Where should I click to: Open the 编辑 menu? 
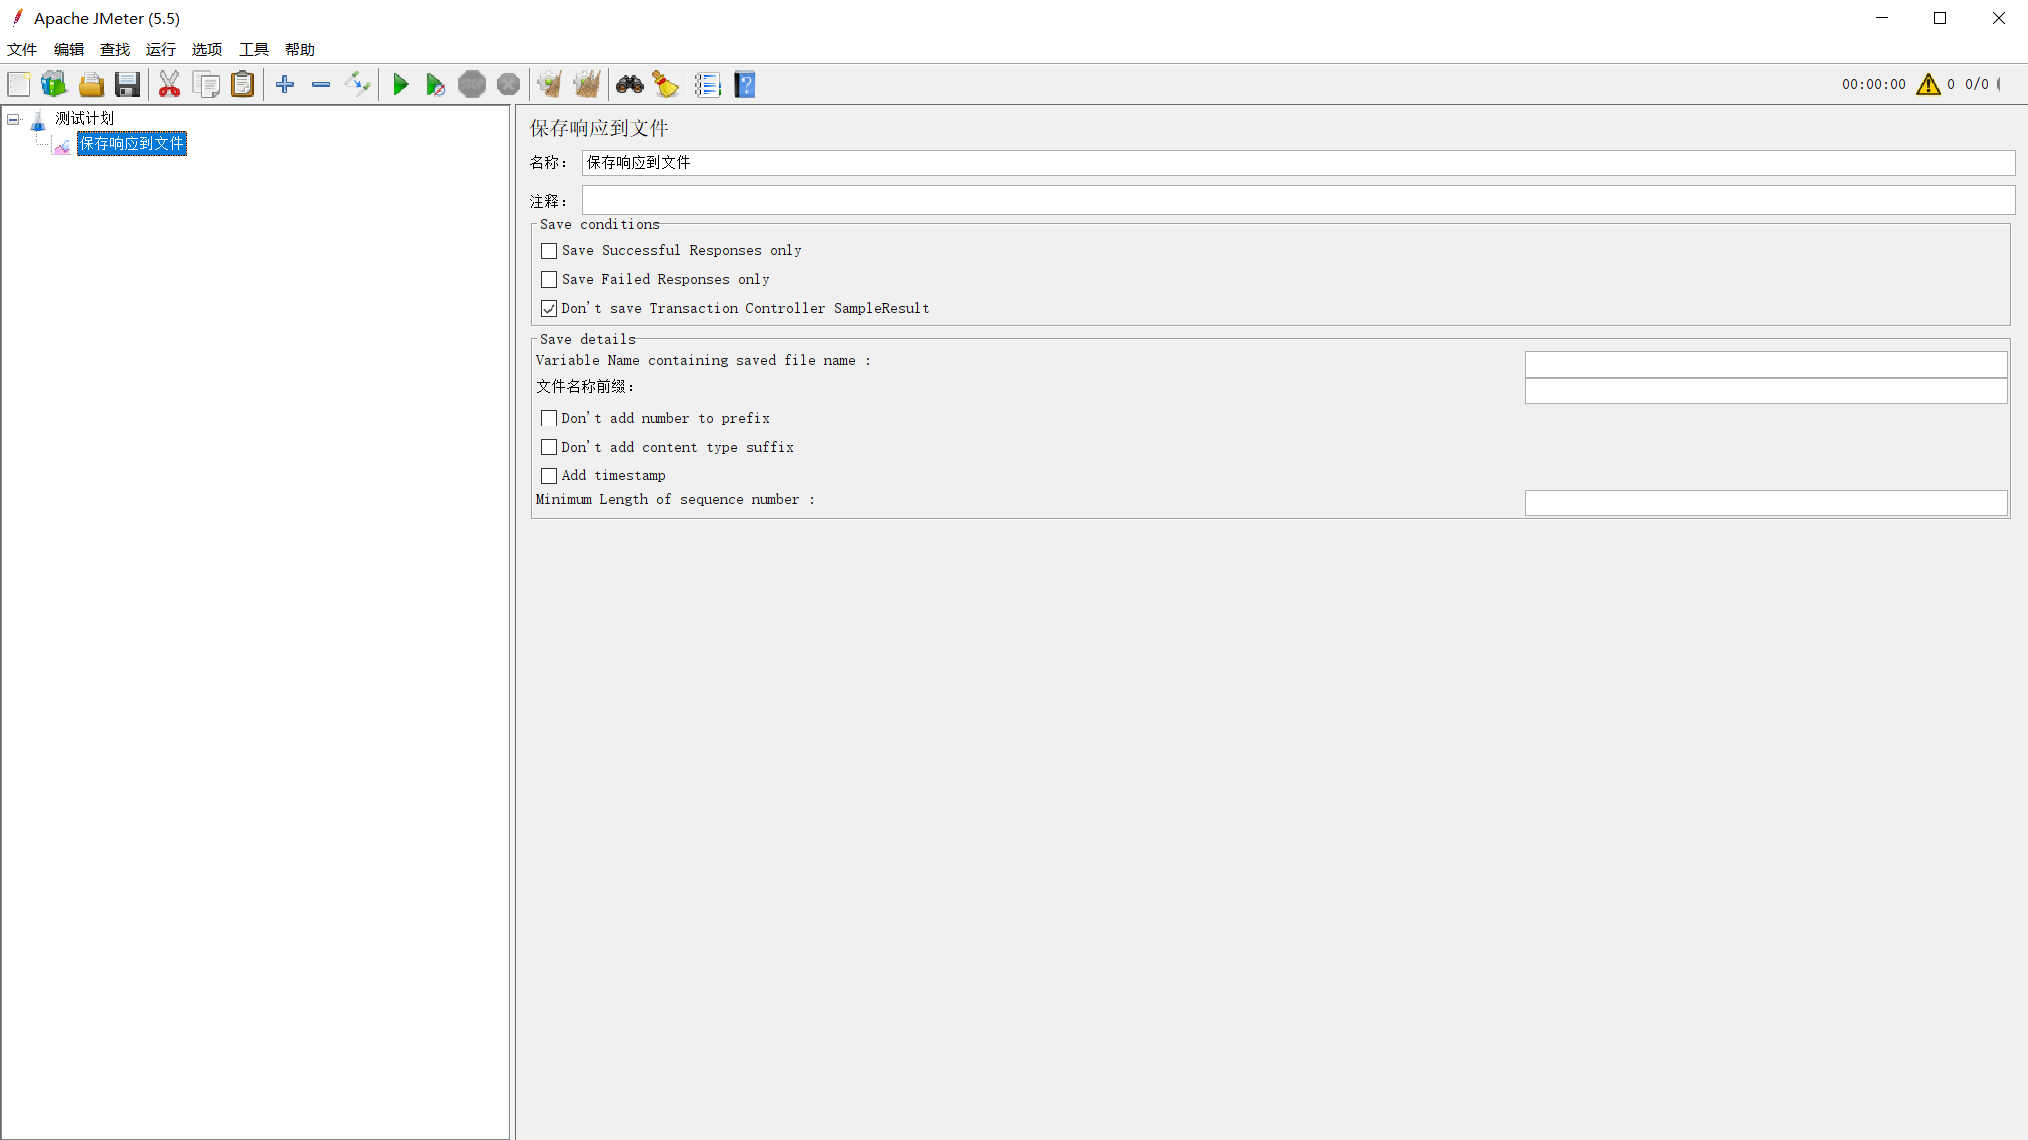click(x=69, y=49)
